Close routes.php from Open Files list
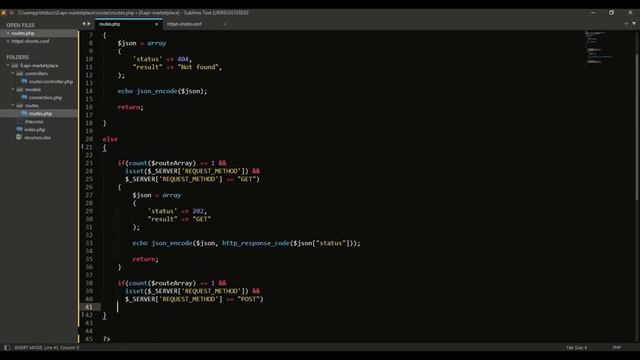 click(7, 33)
